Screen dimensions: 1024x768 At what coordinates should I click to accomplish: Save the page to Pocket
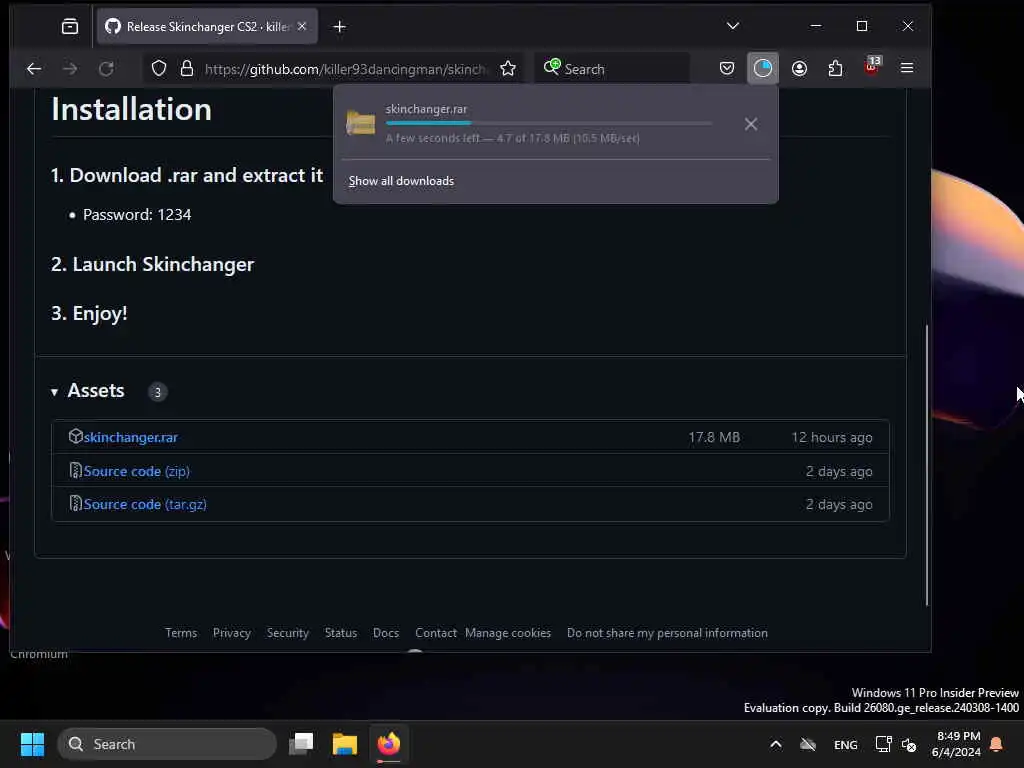point(727,69)
